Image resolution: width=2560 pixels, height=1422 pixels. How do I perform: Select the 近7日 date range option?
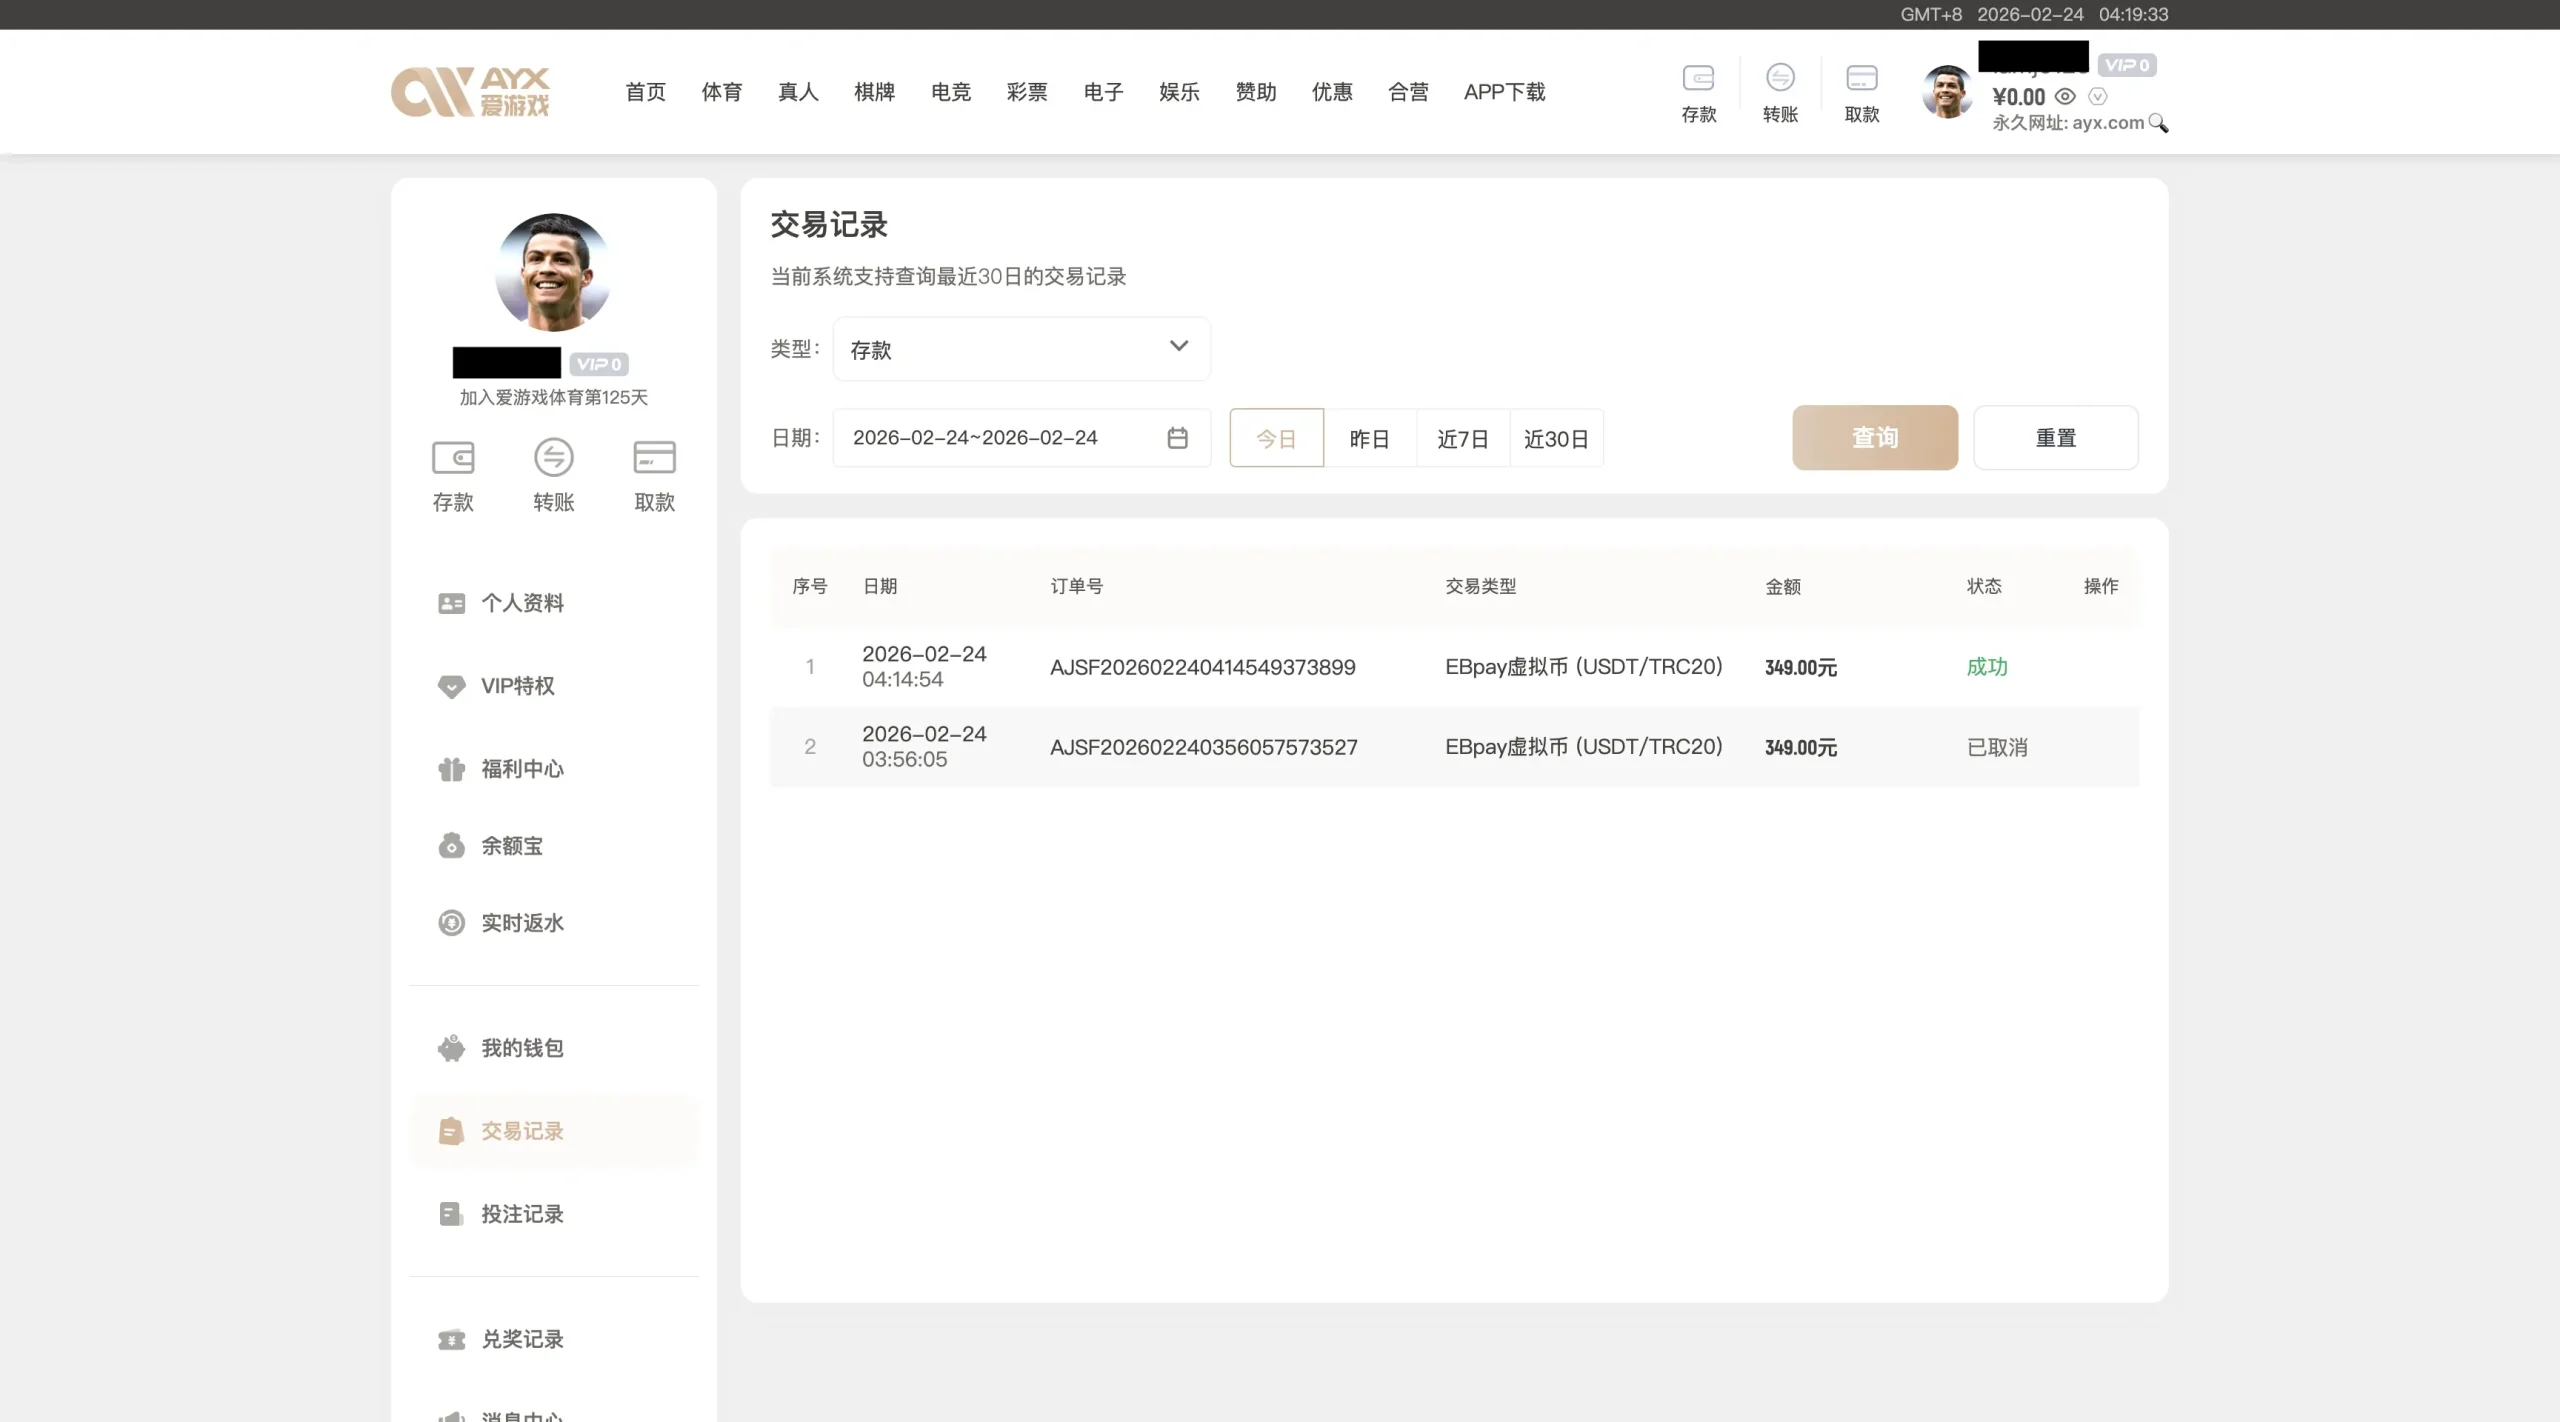pyautogui.click(x=1462, y=438)
